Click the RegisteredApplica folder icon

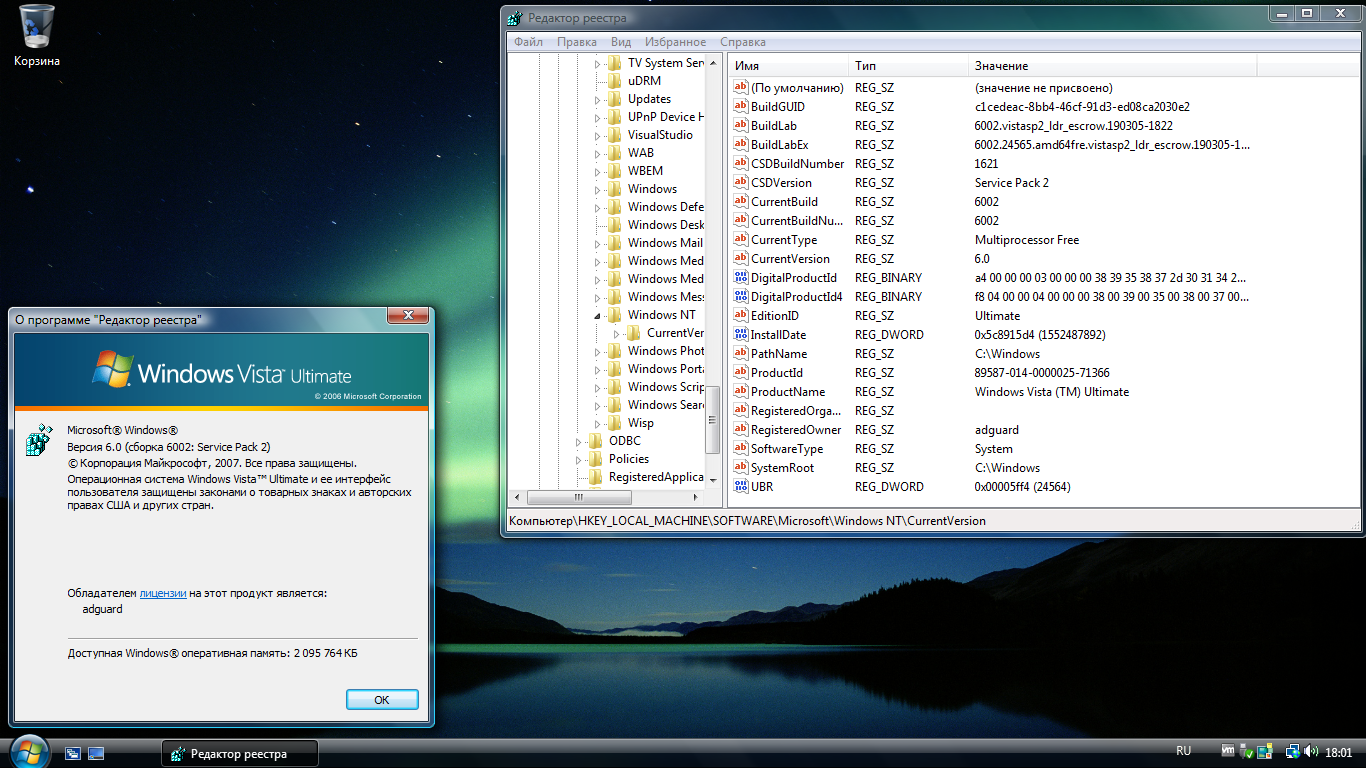click(x=595, y=477)
